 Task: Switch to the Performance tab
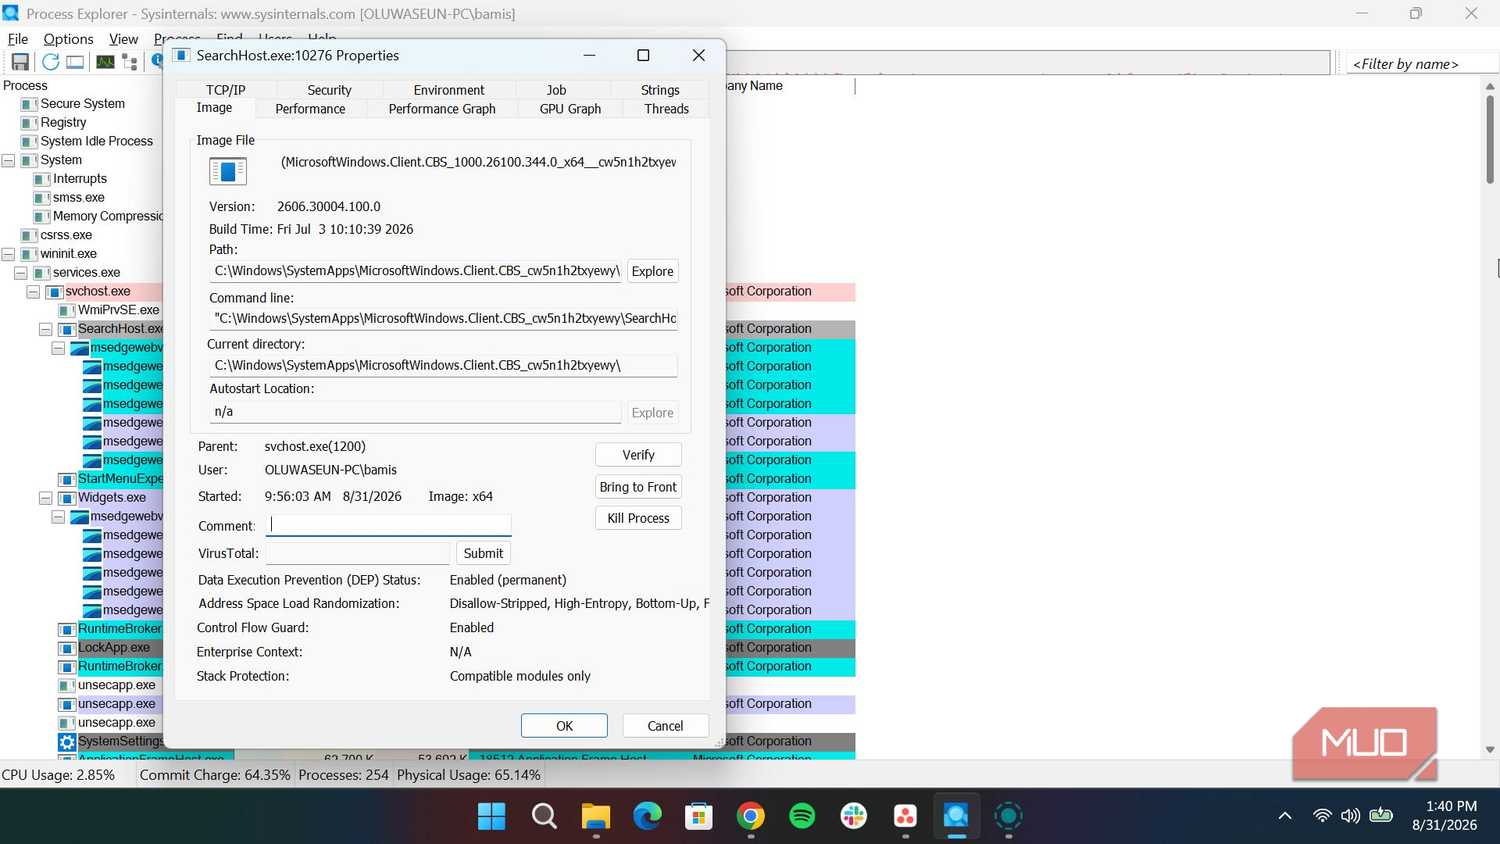[310, 109]
